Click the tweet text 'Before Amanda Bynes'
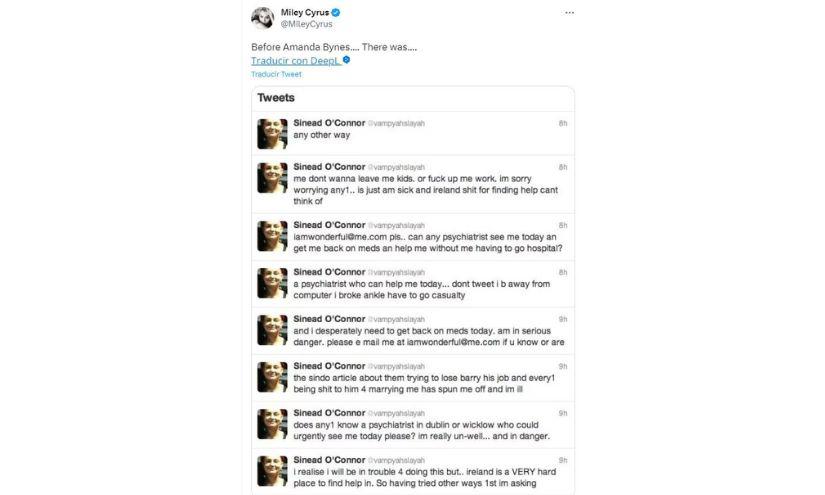This screenshot has height=495, width=825. pos(334,47)
